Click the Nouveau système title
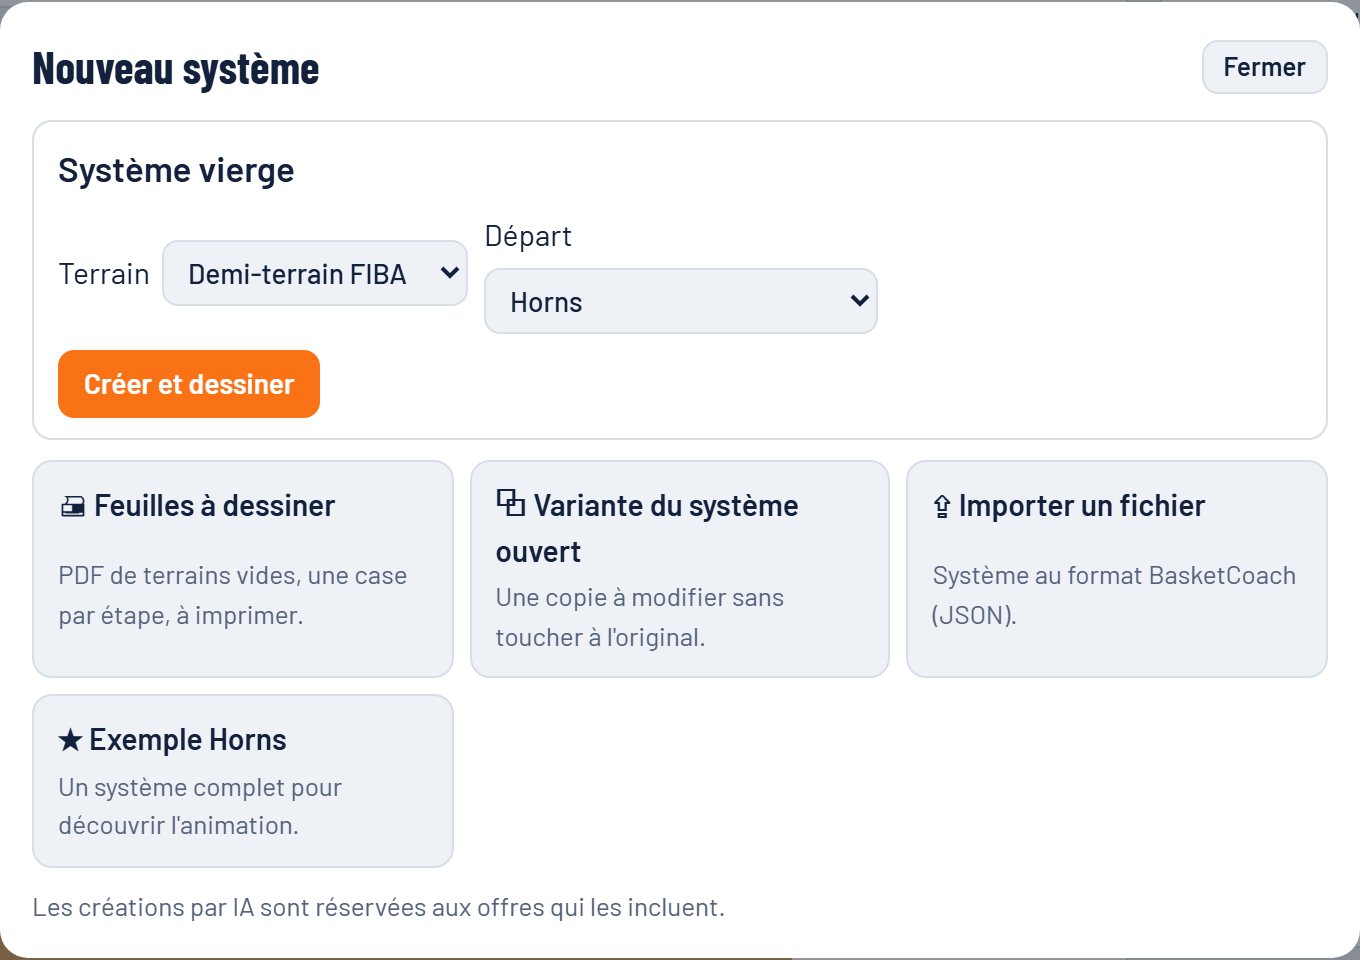This screenshot has width=1360, height=960. click(x=176, y=68)
